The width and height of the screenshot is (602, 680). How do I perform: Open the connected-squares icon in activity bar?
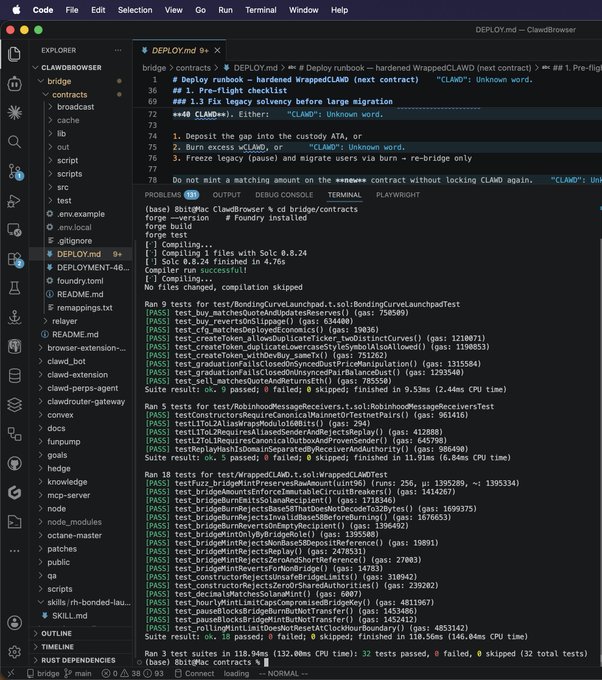[x=14, y=434]
